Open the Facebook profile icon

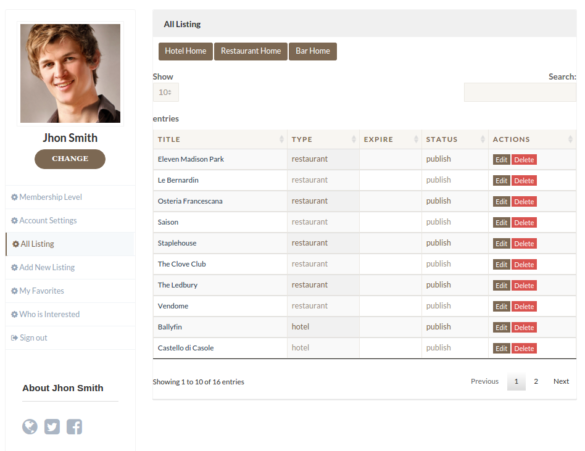point(74,427)
